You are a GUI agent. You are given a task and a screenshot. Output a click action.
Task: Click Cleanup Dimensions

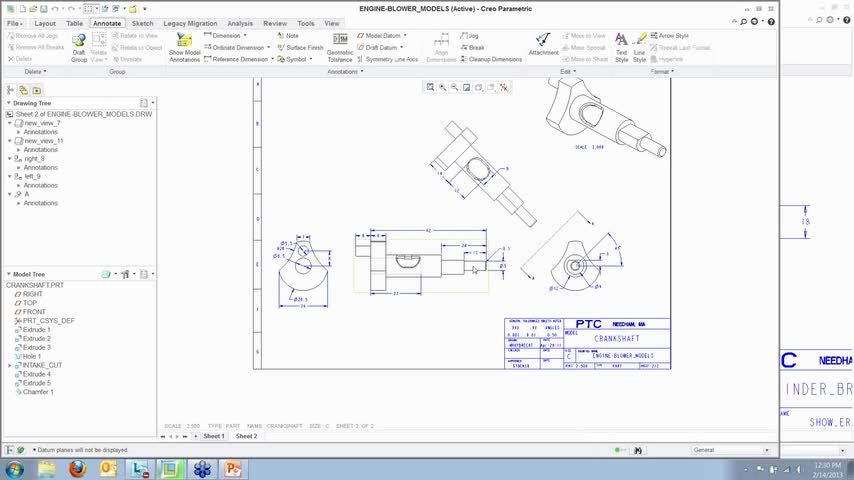click(x=491, y=59)
